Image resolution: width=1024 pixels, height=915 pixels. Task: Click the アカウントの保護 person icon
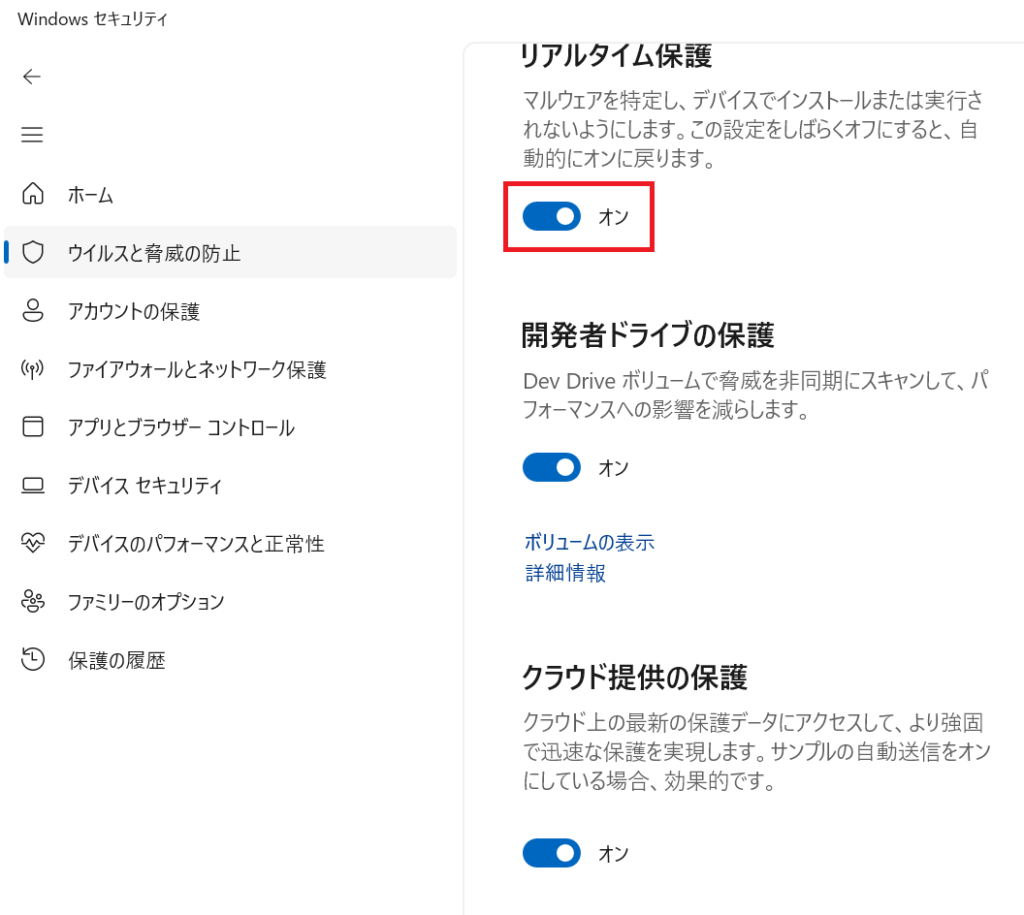[x=33, y=311]
